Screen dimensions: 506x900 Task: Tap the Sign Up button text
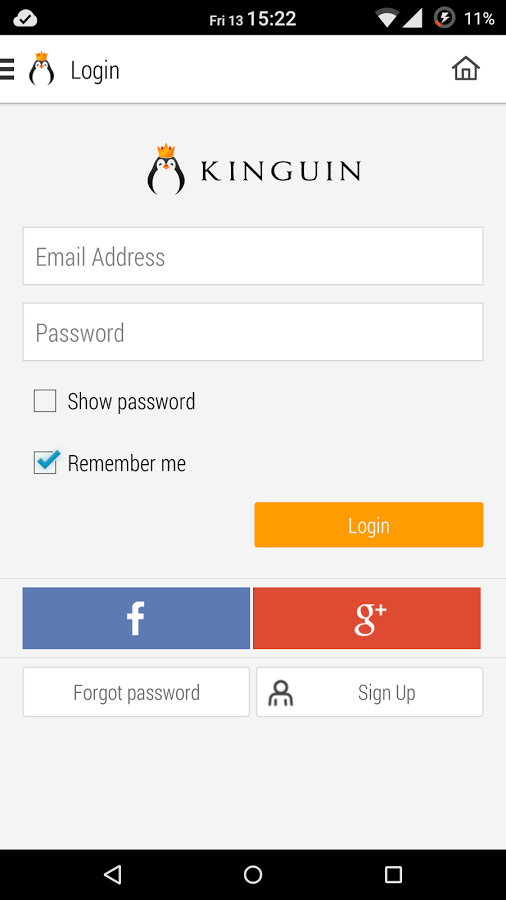tap(387, 693)
